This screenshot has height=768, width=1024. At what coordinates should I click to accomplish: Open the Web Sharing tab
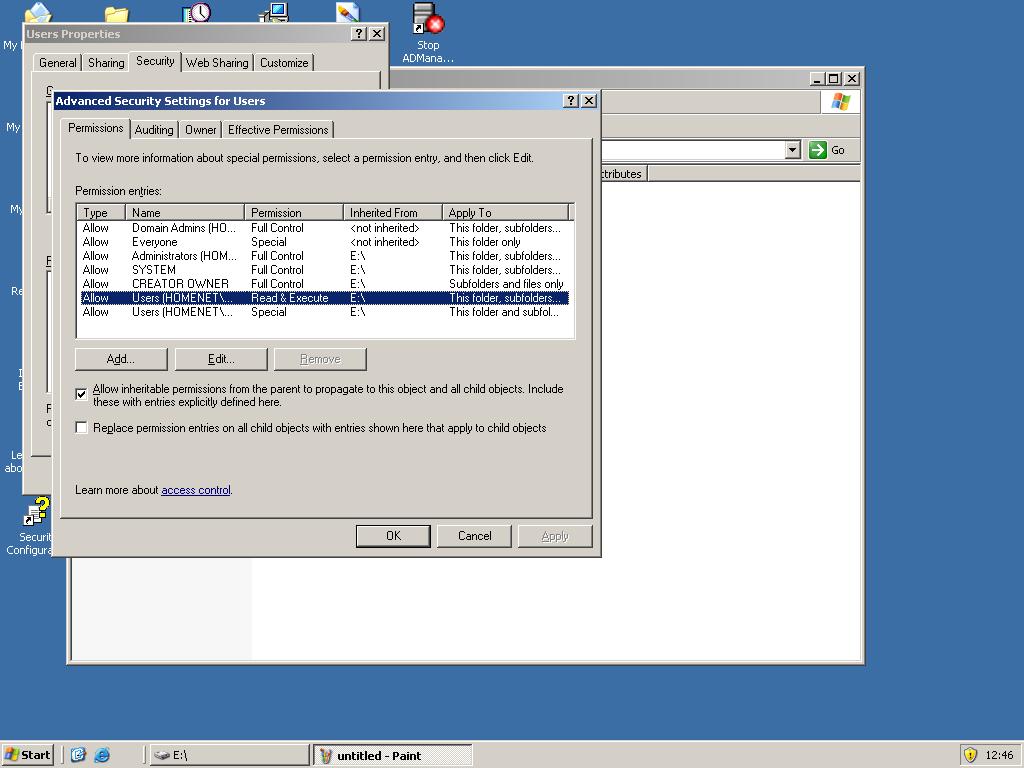217,62
